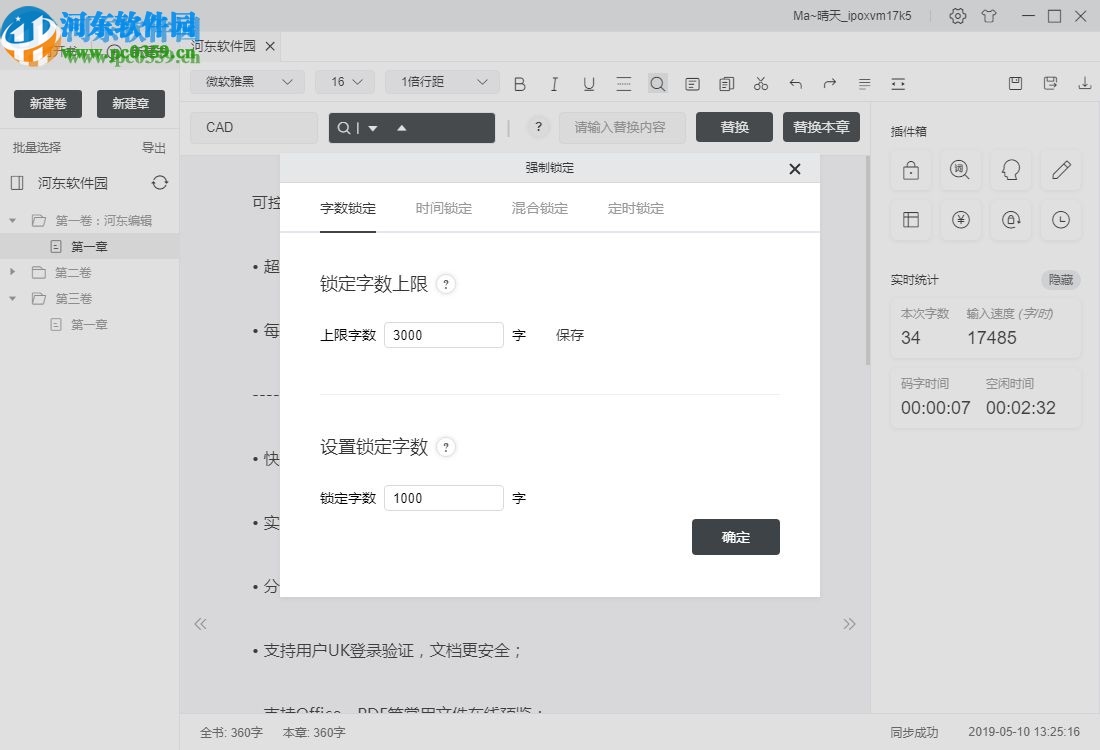Select the pencil editing plugin

coord(1060,170)
